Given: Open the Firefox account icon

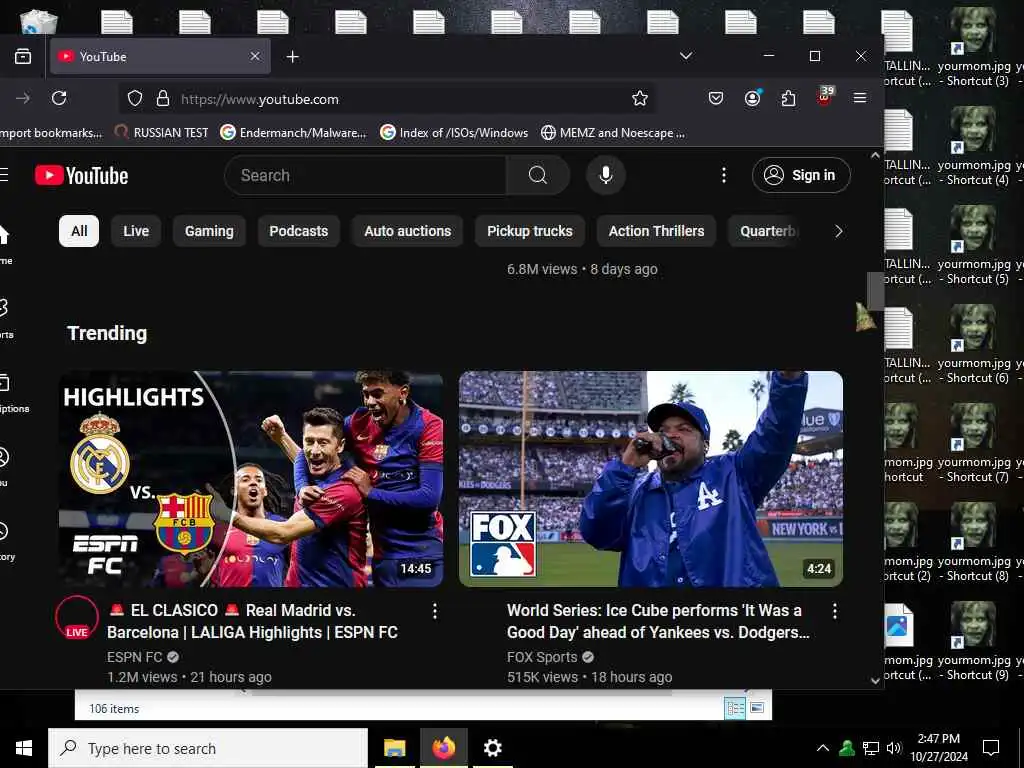Looking at the screenshot, I should click(x=752, y=99).
